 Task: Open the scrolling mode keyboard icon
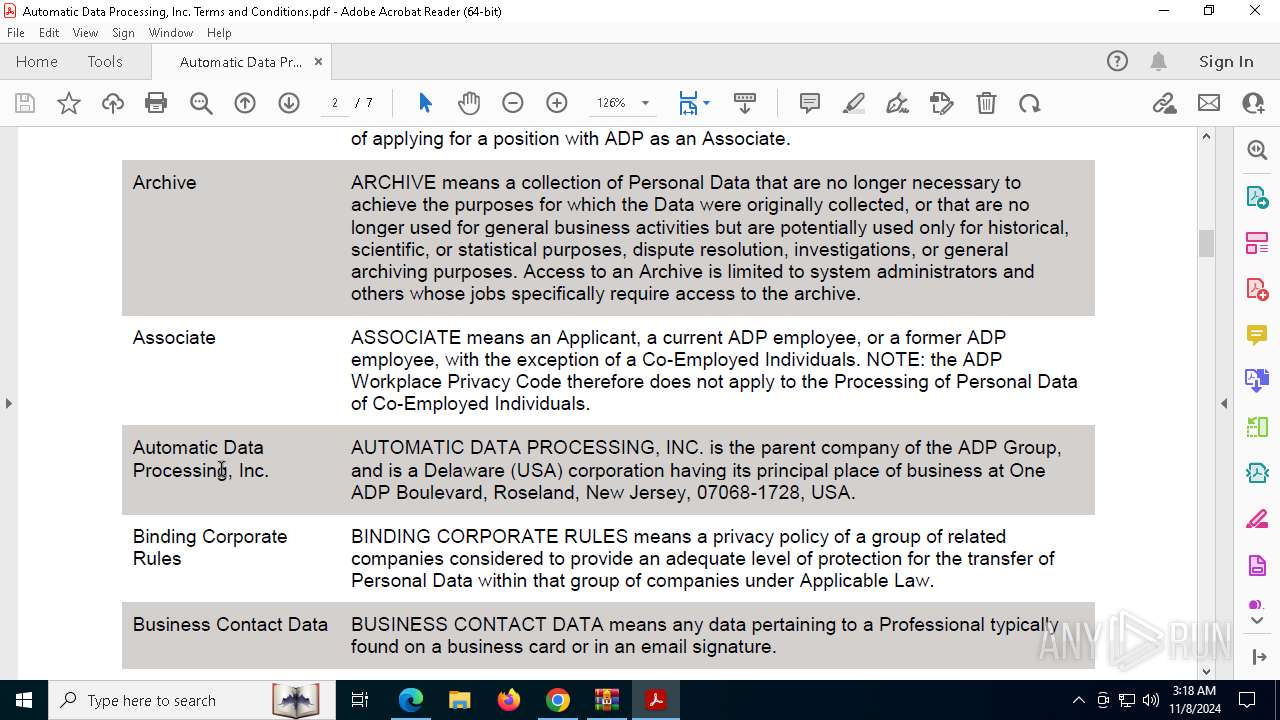coord(745,103)
